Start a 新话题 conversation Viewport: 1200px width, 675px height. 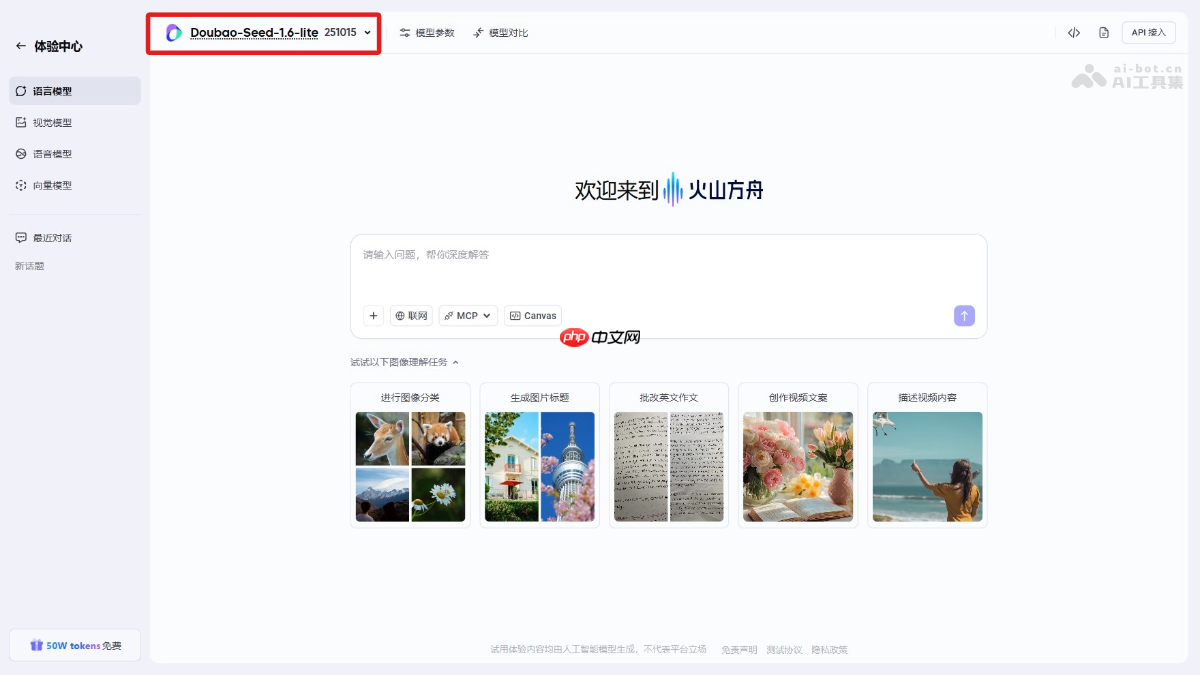point(30,265)
